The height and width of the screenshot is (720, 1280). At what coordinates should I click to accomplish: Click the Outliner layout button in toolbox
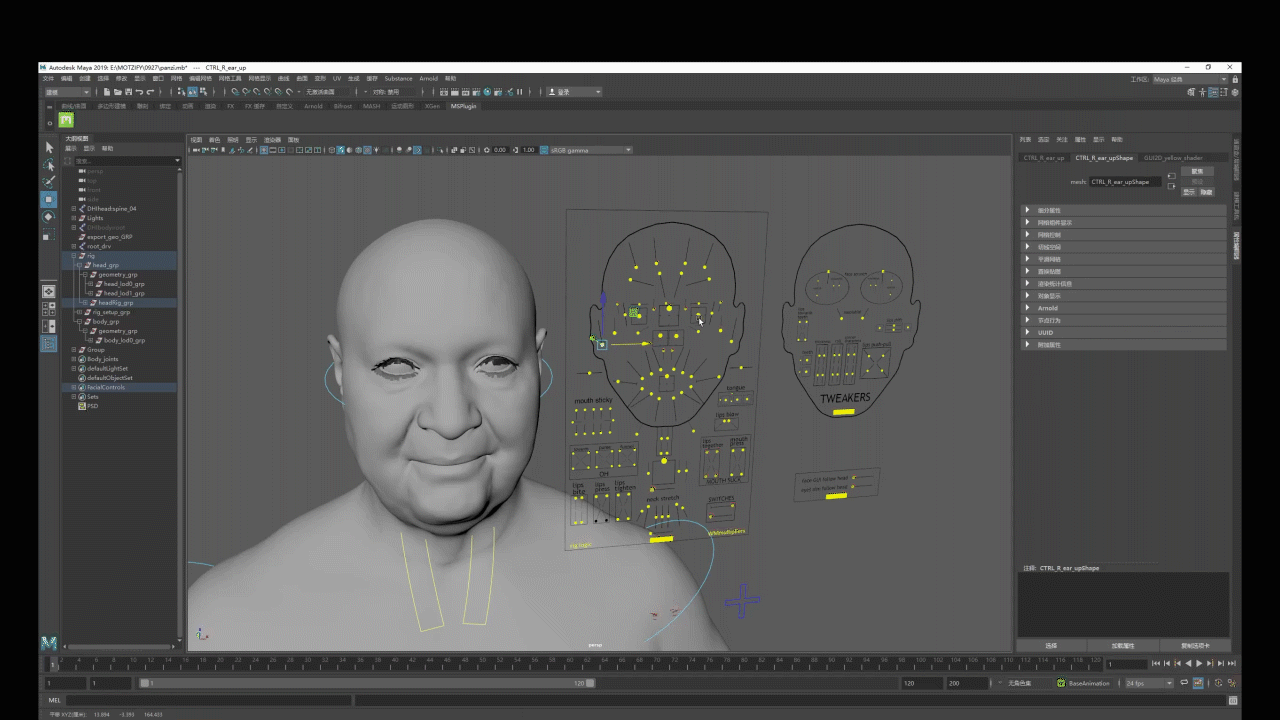coord(48,343)
